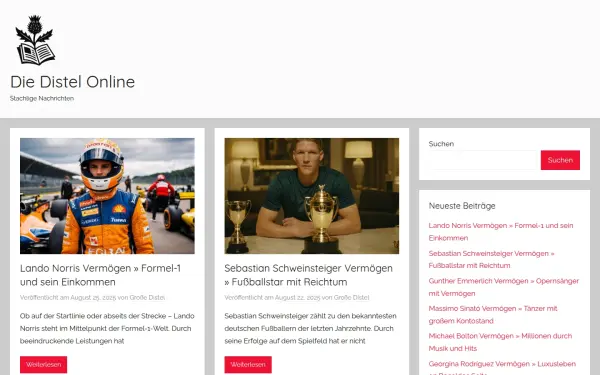Click Weiterlesen under the Lando Norris post
The width and height of the screenshot is (600, 375).
44,365
